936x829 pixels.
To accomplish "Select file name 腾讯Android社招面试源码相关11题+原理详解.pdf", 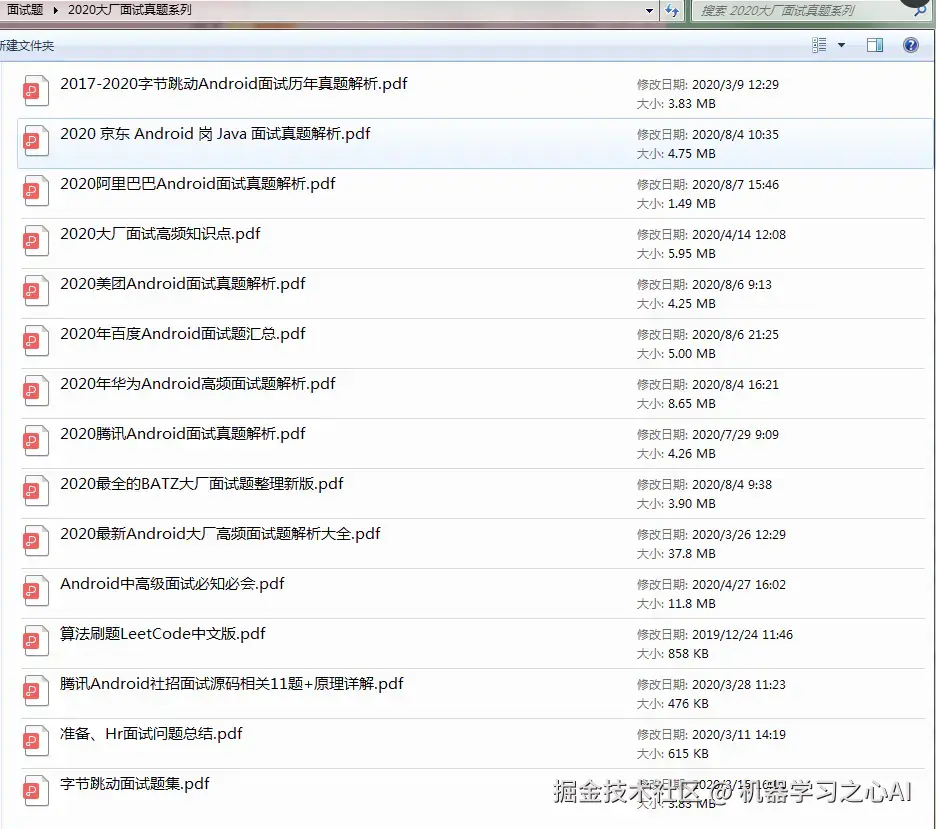I will pos(232,684).
